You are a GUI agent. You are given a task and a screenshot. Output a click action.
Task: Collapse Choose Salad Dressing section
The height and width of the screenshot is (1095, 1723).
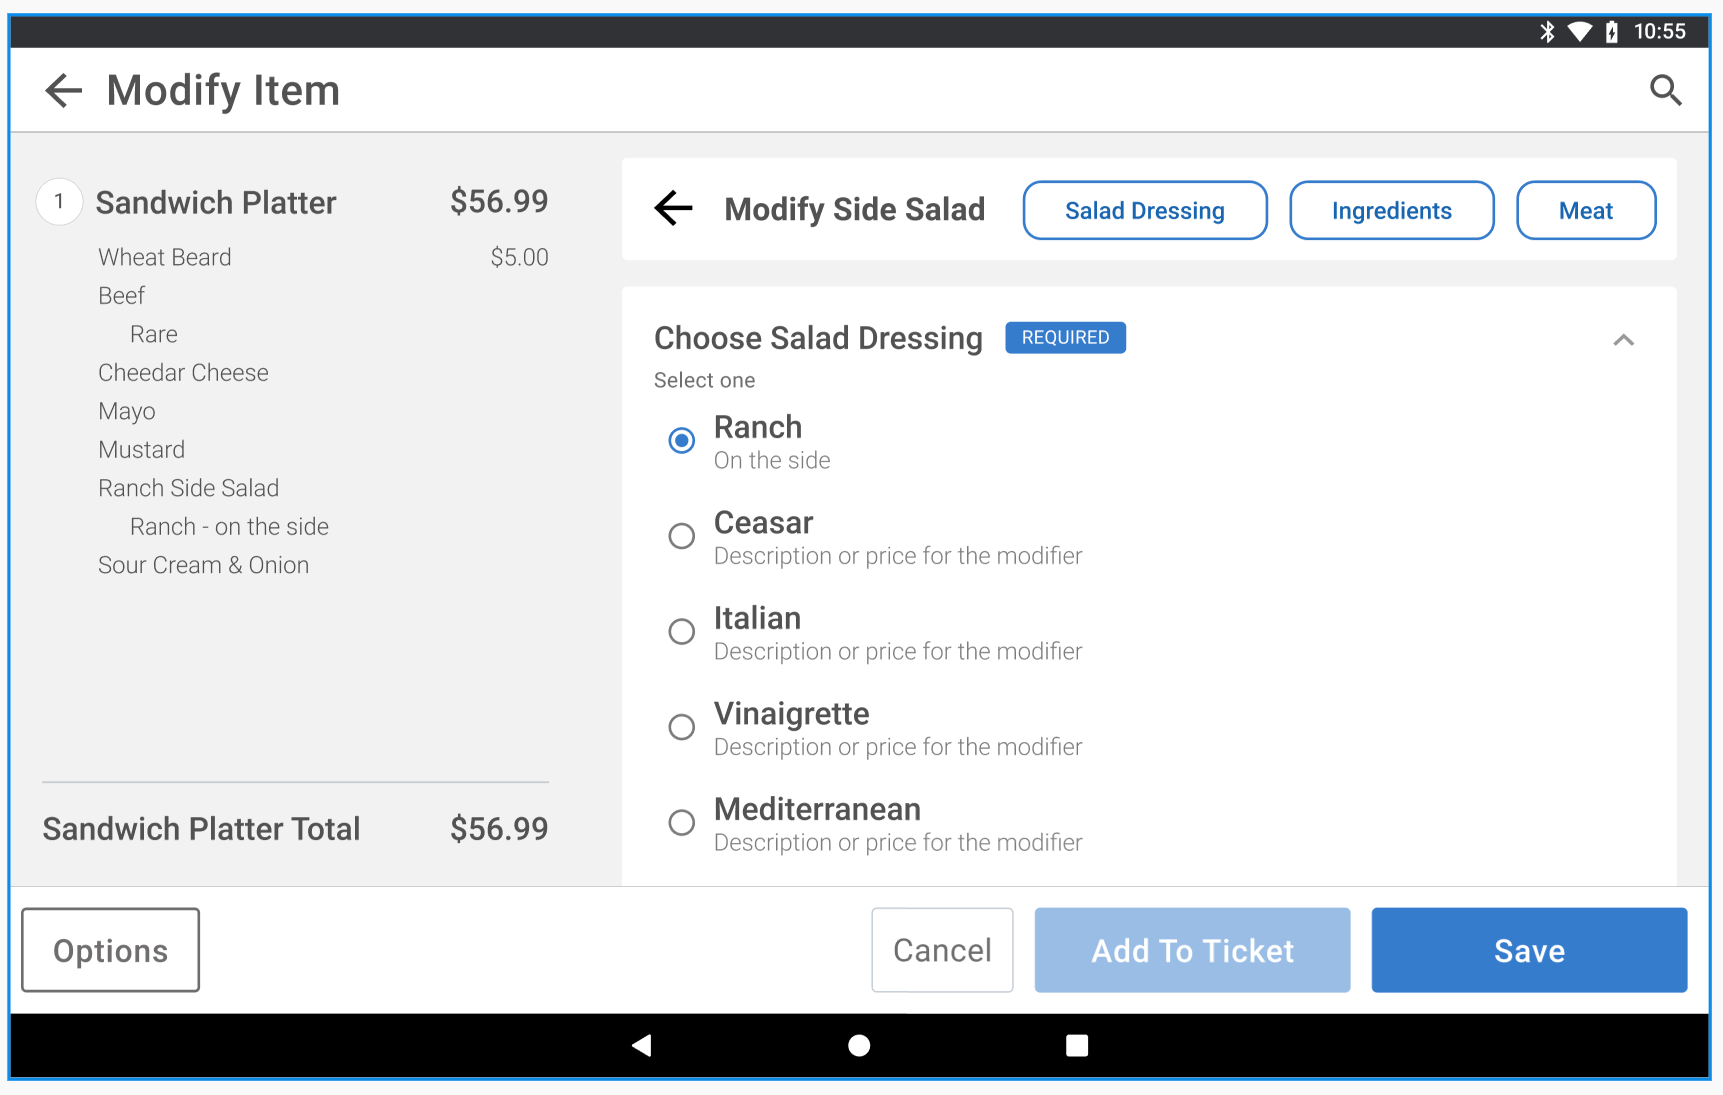[1623, 340]
